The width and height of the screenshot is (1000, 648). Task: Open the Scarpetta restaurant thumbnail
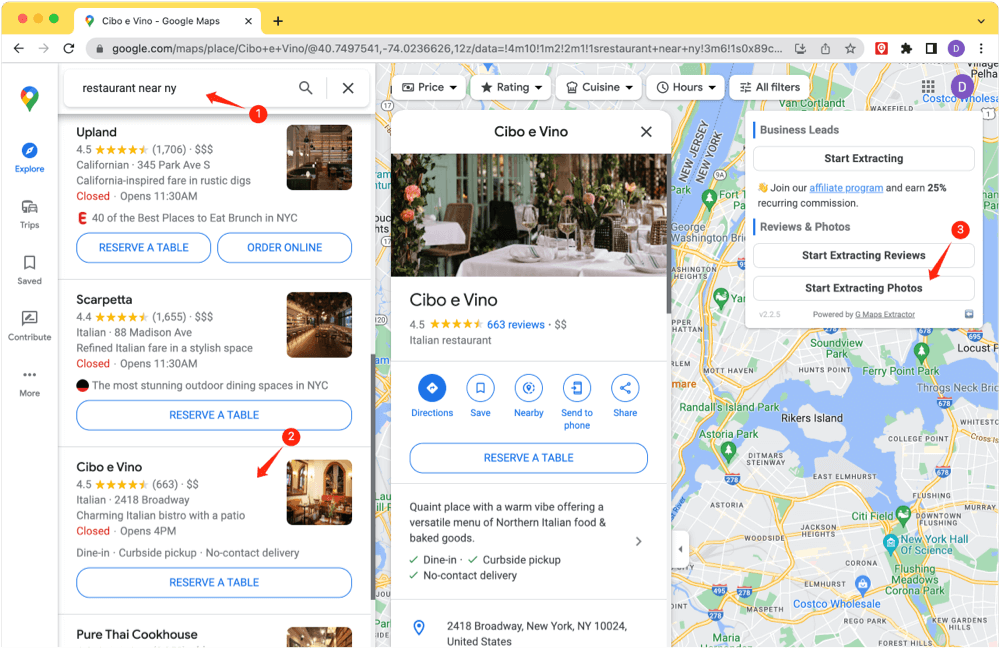click(x=319, y=325)
